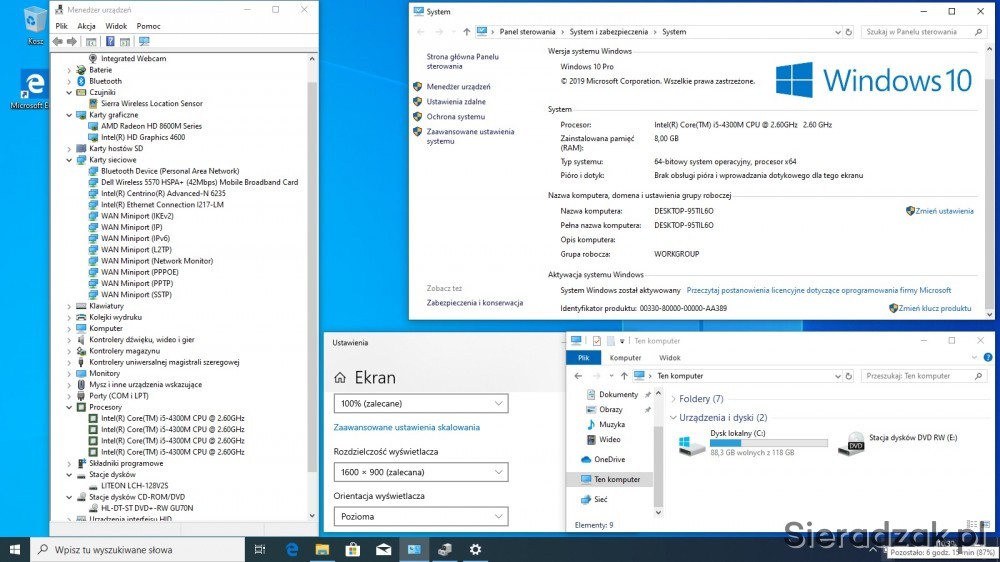The height and width of the screenshot is (562, 1000).
Task: Expand the Baterie tree node
Action: pyautogui.click(x=69, y=70)
